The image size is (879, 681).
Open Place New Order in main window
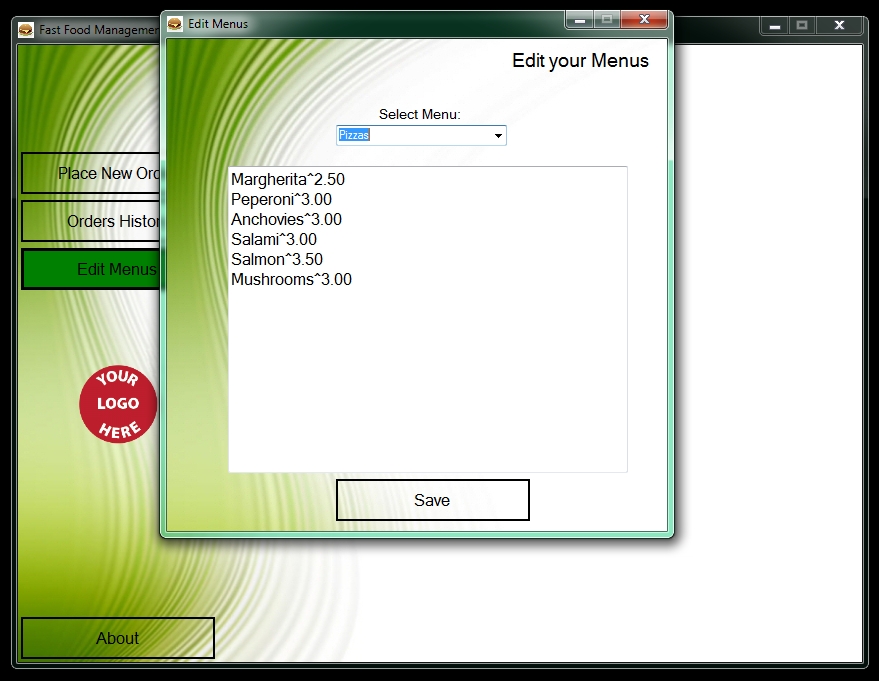91,173
